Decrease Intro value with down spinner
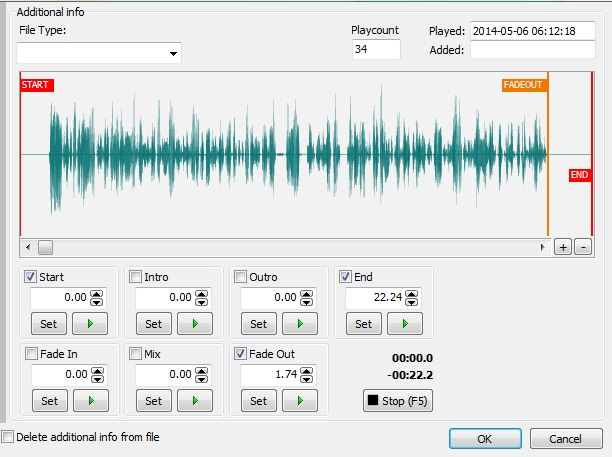Viewport: 612px width, 457px height. 201,302
